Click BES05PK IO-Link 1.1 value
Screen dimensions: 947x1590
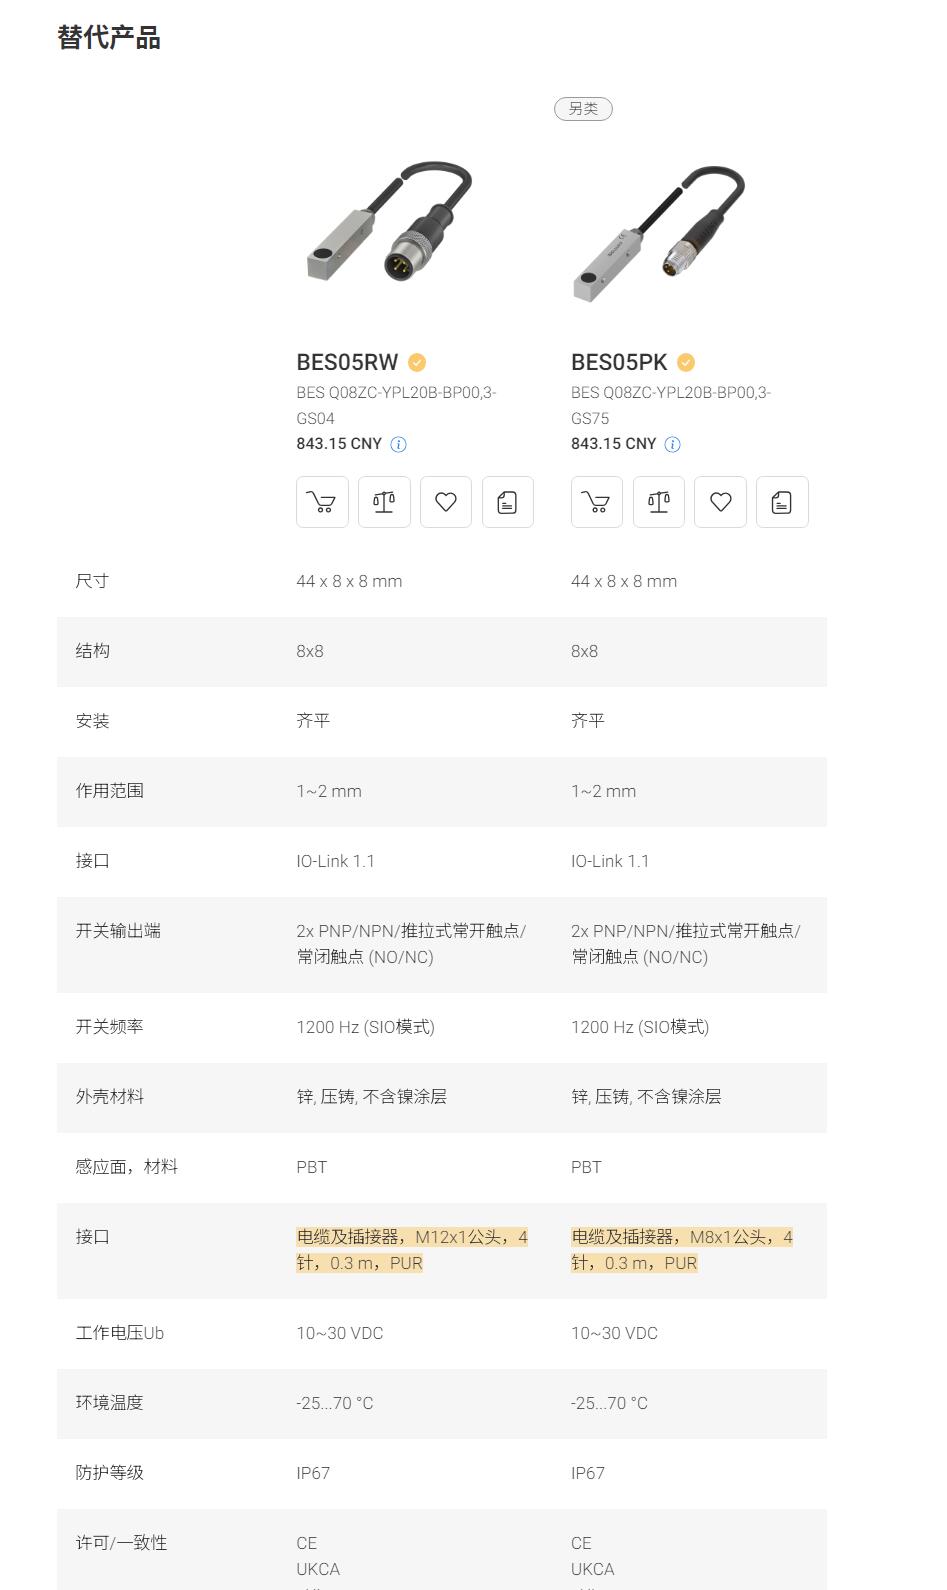click(x=610, y=861)
